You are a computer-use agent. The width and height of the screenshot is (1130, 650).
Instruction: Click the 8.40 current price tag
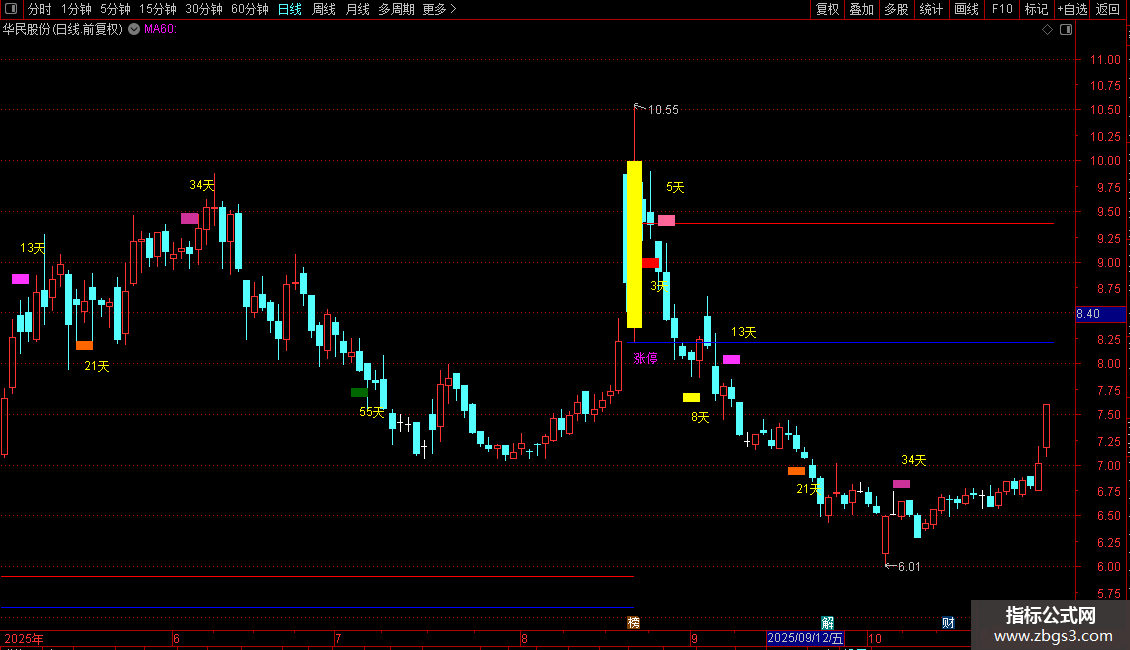coord(1100,314)
